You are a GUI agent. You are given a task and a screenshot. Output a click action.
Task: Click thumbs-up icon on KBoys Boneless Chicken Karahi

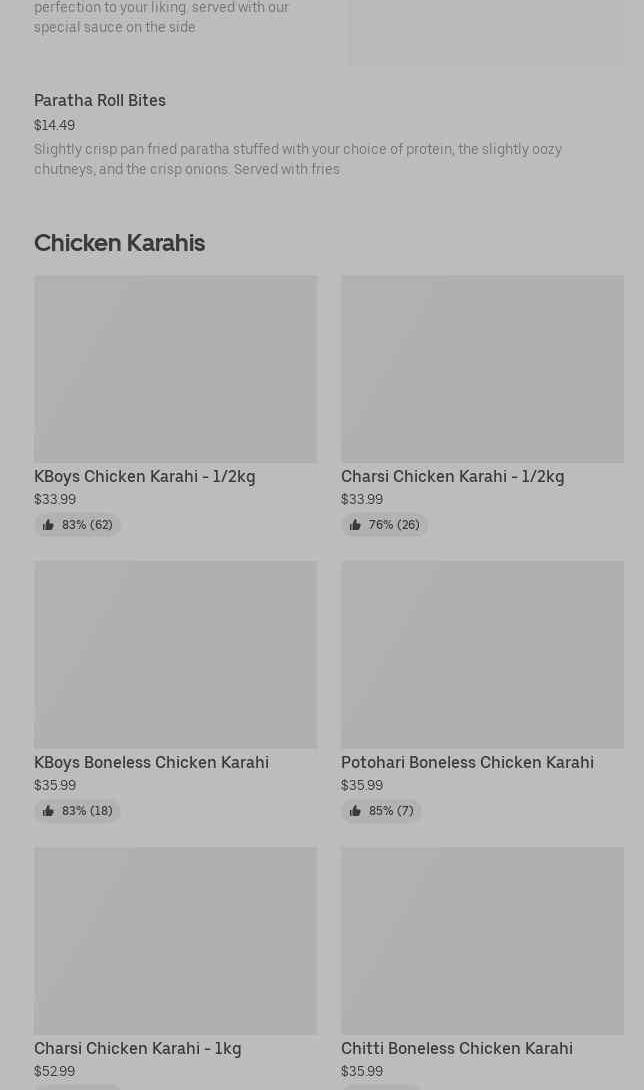[48, 811]
